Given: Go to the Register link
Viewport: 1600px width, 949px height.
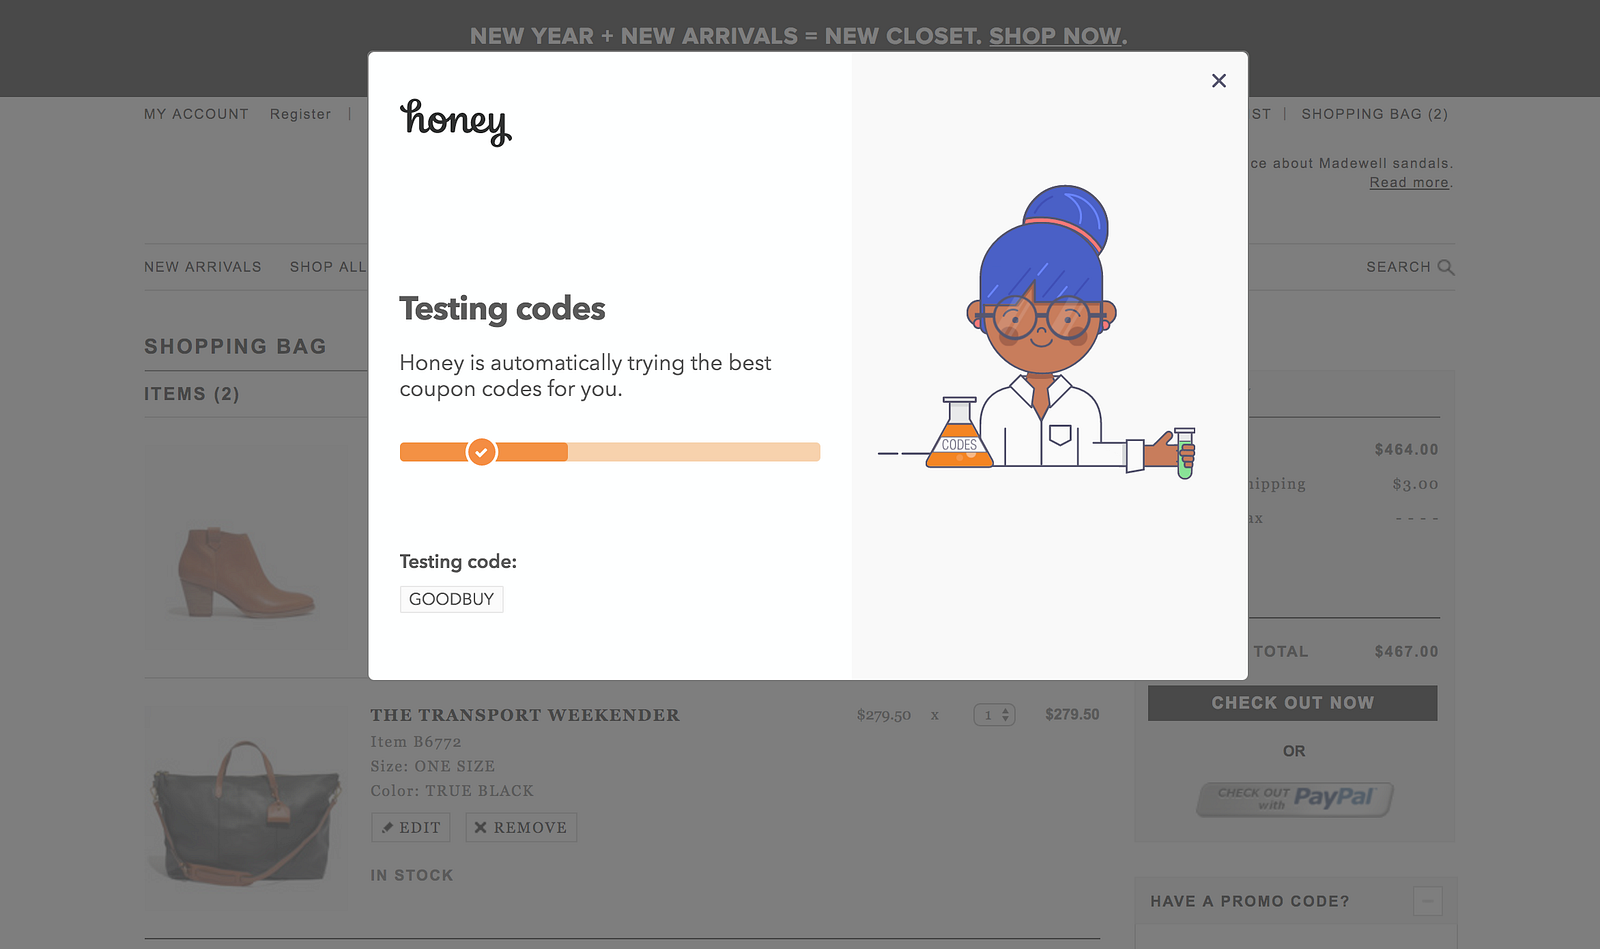Looking at the screenshot, I should pos(300,114).
